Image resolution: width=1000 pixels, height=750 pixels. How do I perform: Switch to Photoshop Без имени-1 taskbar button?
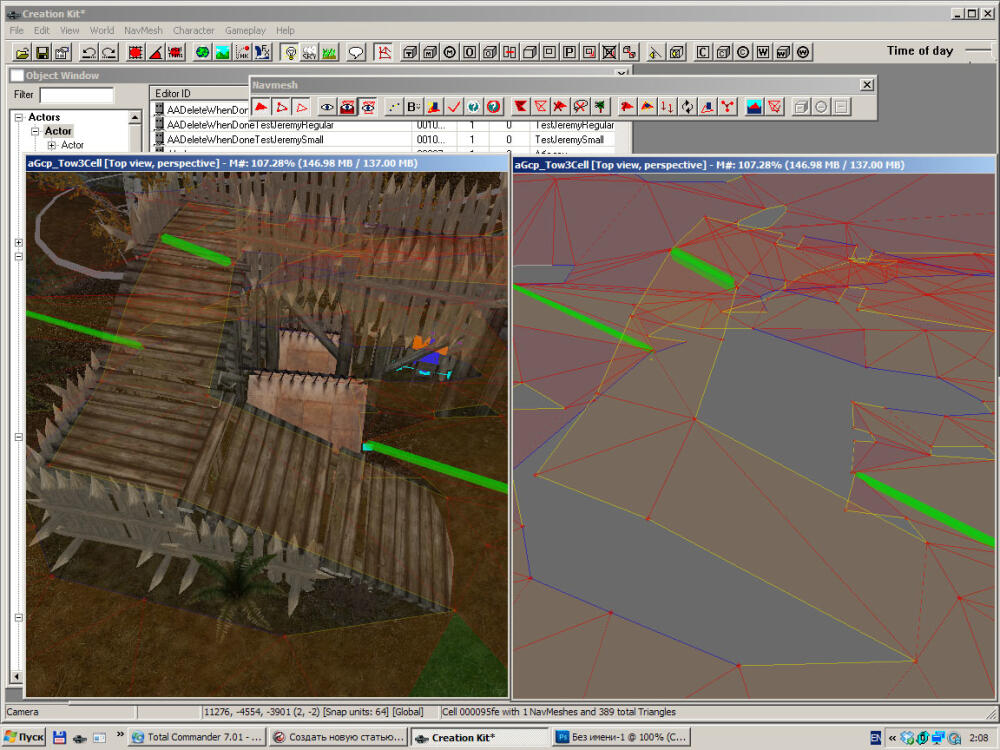622,737
